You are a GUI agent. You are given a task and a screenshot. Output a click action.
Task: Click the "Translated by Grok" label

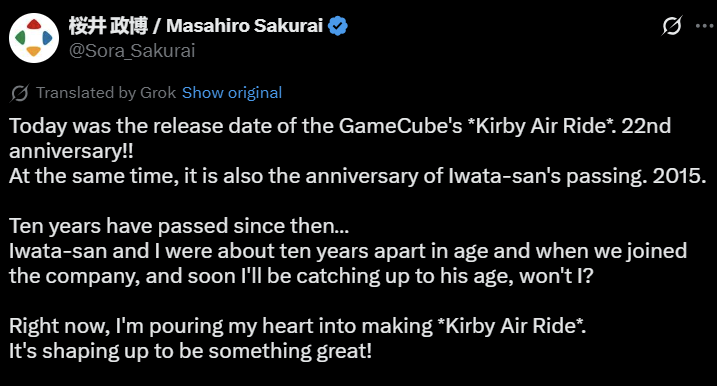click(106, 93)
